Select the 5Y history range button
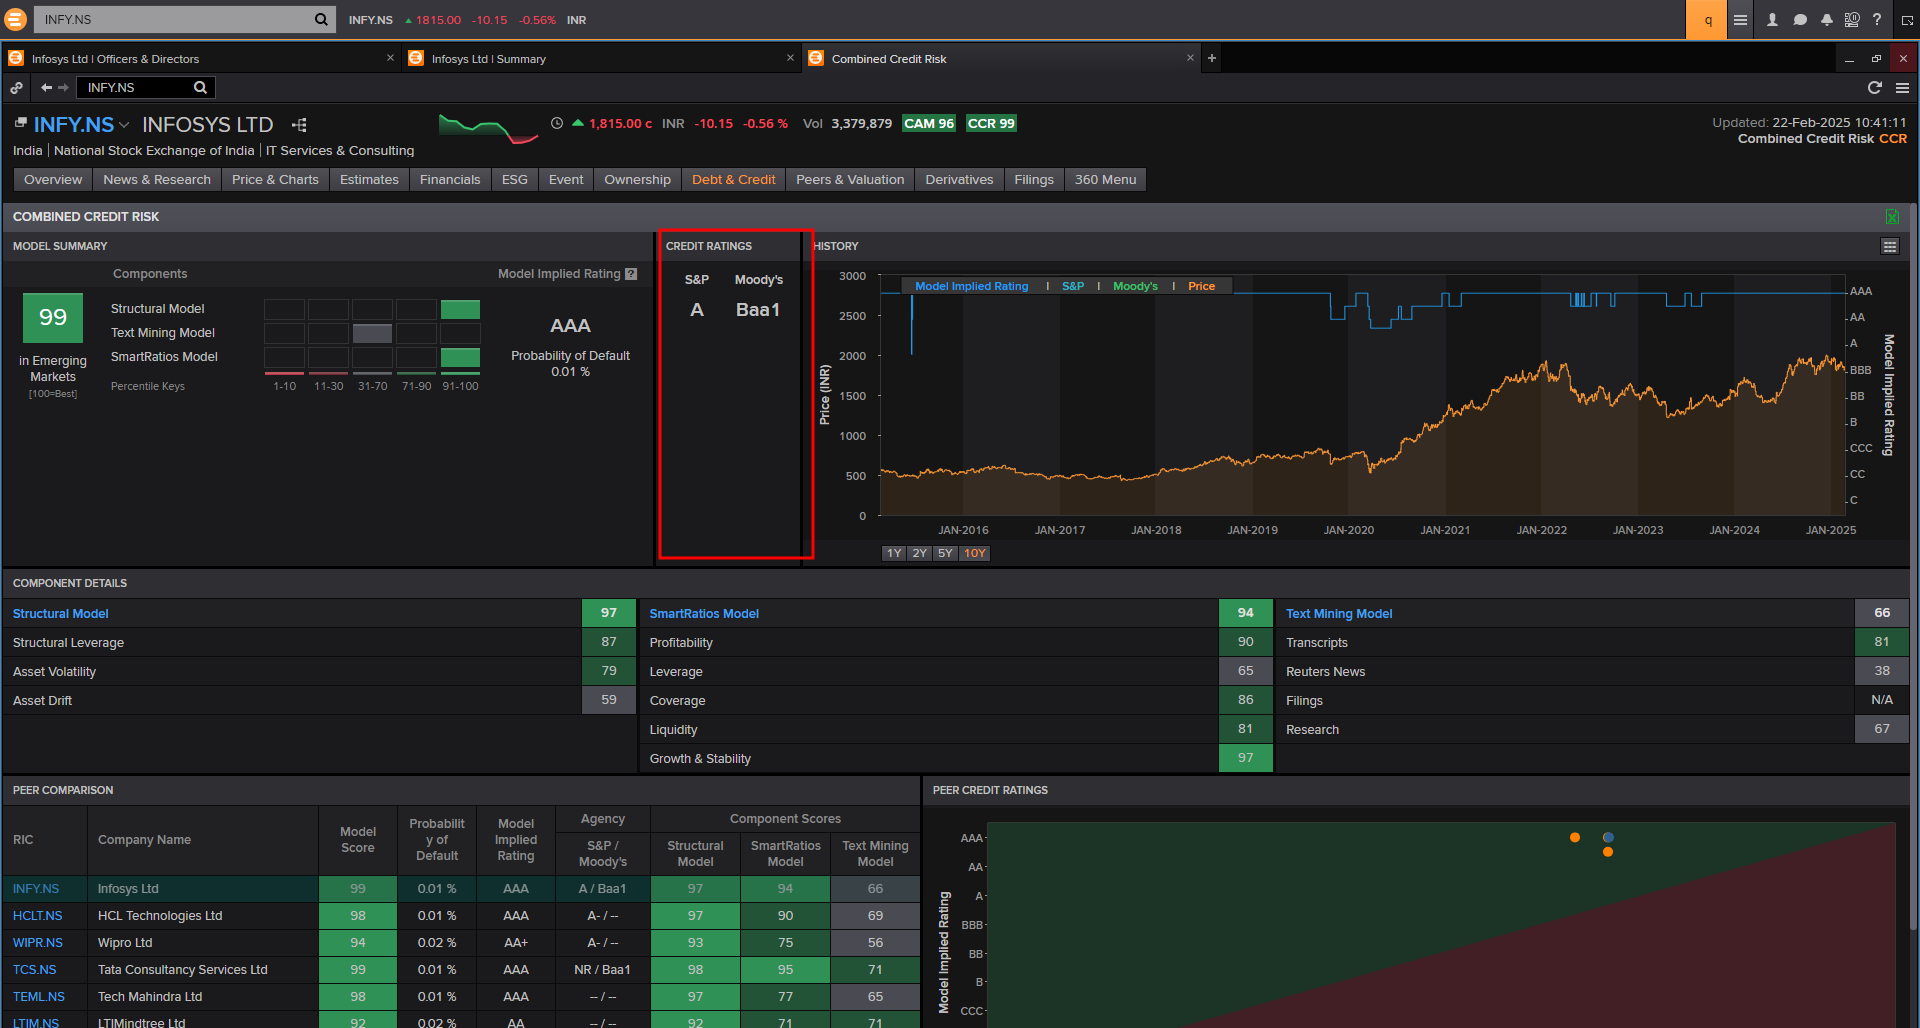 tap(945, 553)
